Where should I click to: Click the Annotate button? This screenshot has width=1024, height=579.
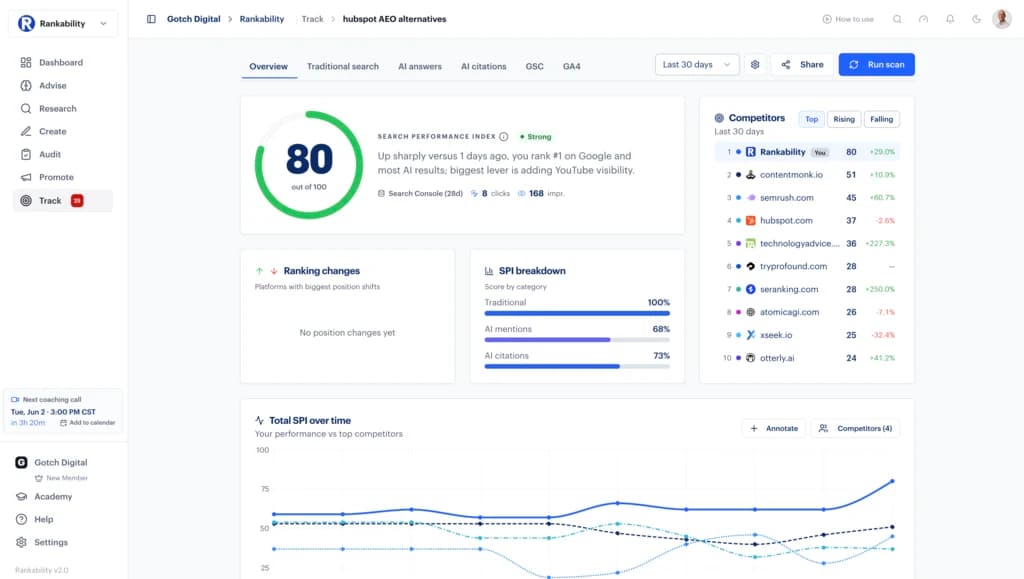pos(774,428)
